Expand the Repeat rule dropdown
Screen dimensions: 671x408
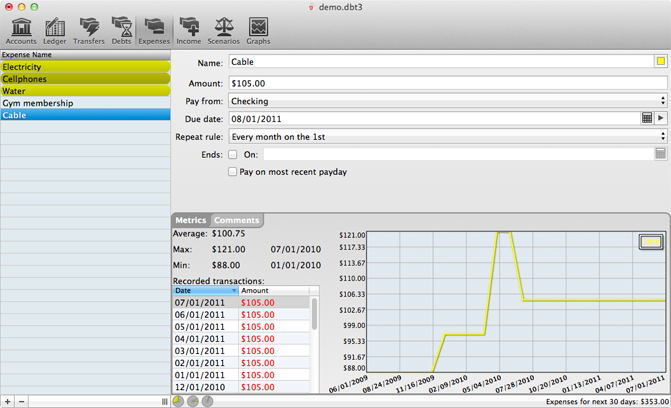pos(447,137)
